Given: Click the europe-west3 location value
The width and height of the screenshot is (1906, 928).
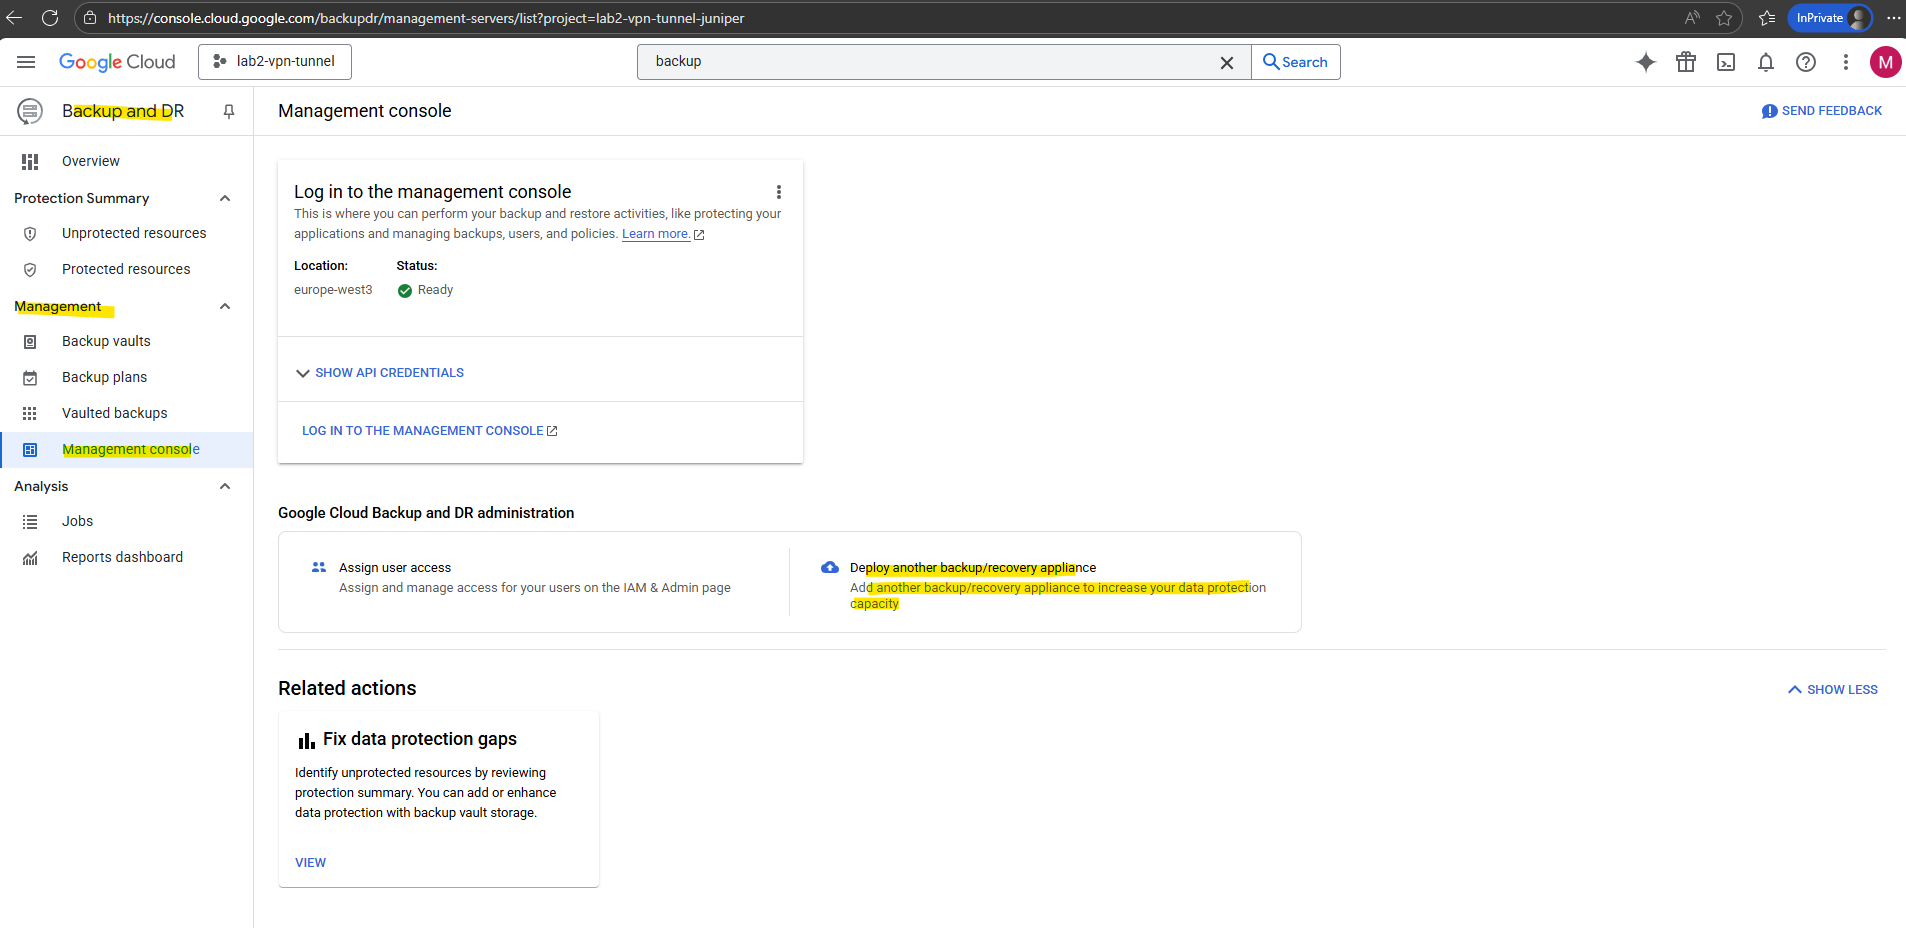Looking at the screenshot, I should coord(333,290).
